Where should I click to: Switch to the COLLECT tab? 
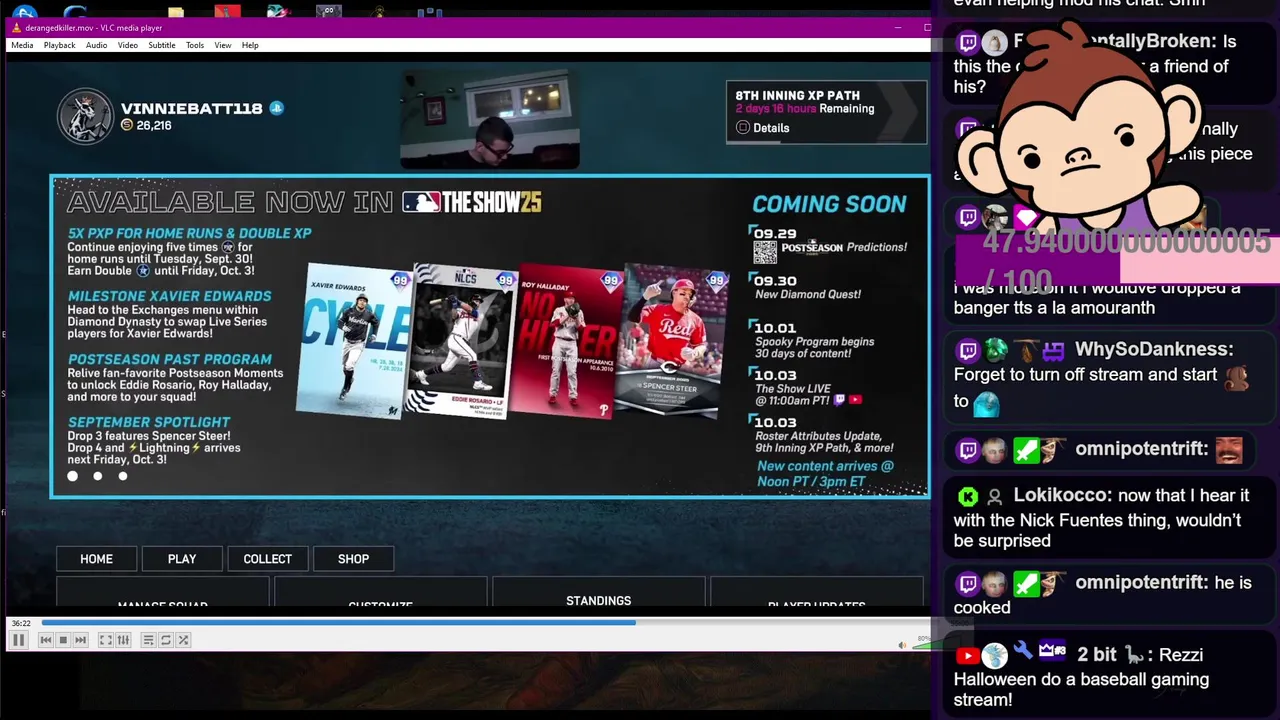(x=267, y=559)
